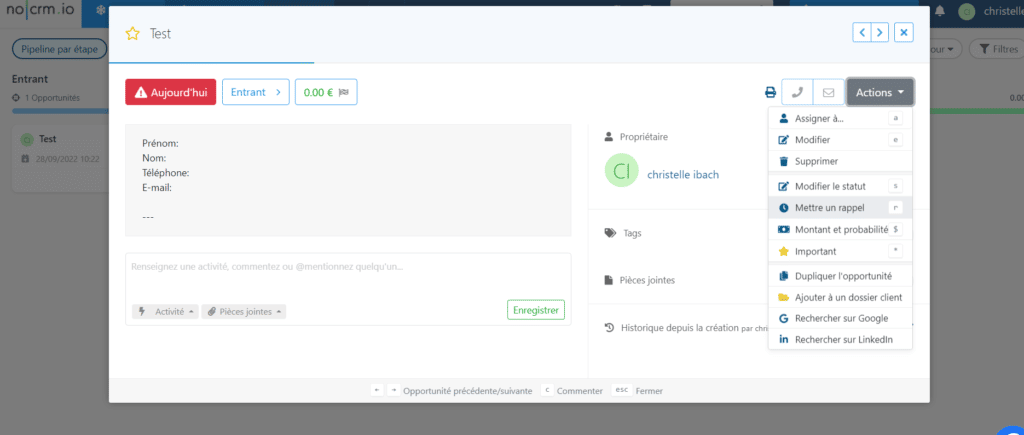The image size is (1024, 435).
Task: Click the nocrm.io logo
Action: click(39, 11)
